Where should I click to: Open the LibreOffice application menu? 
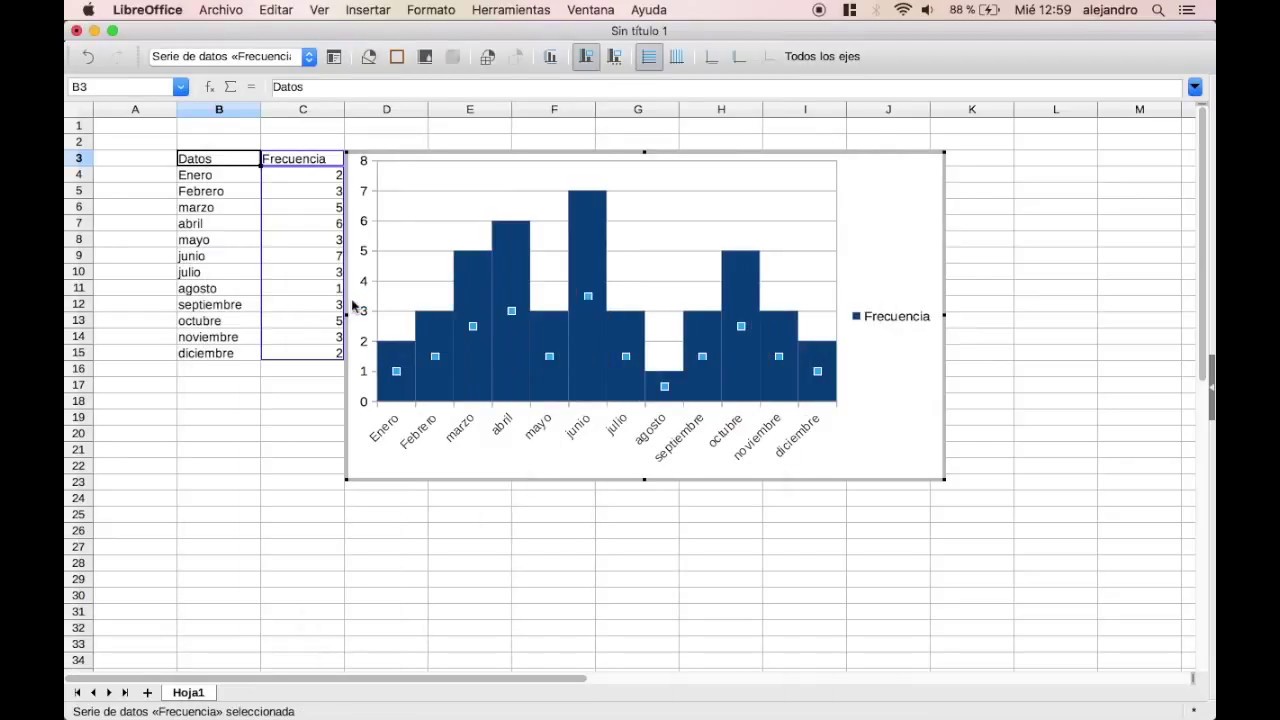tap(148, 10)
